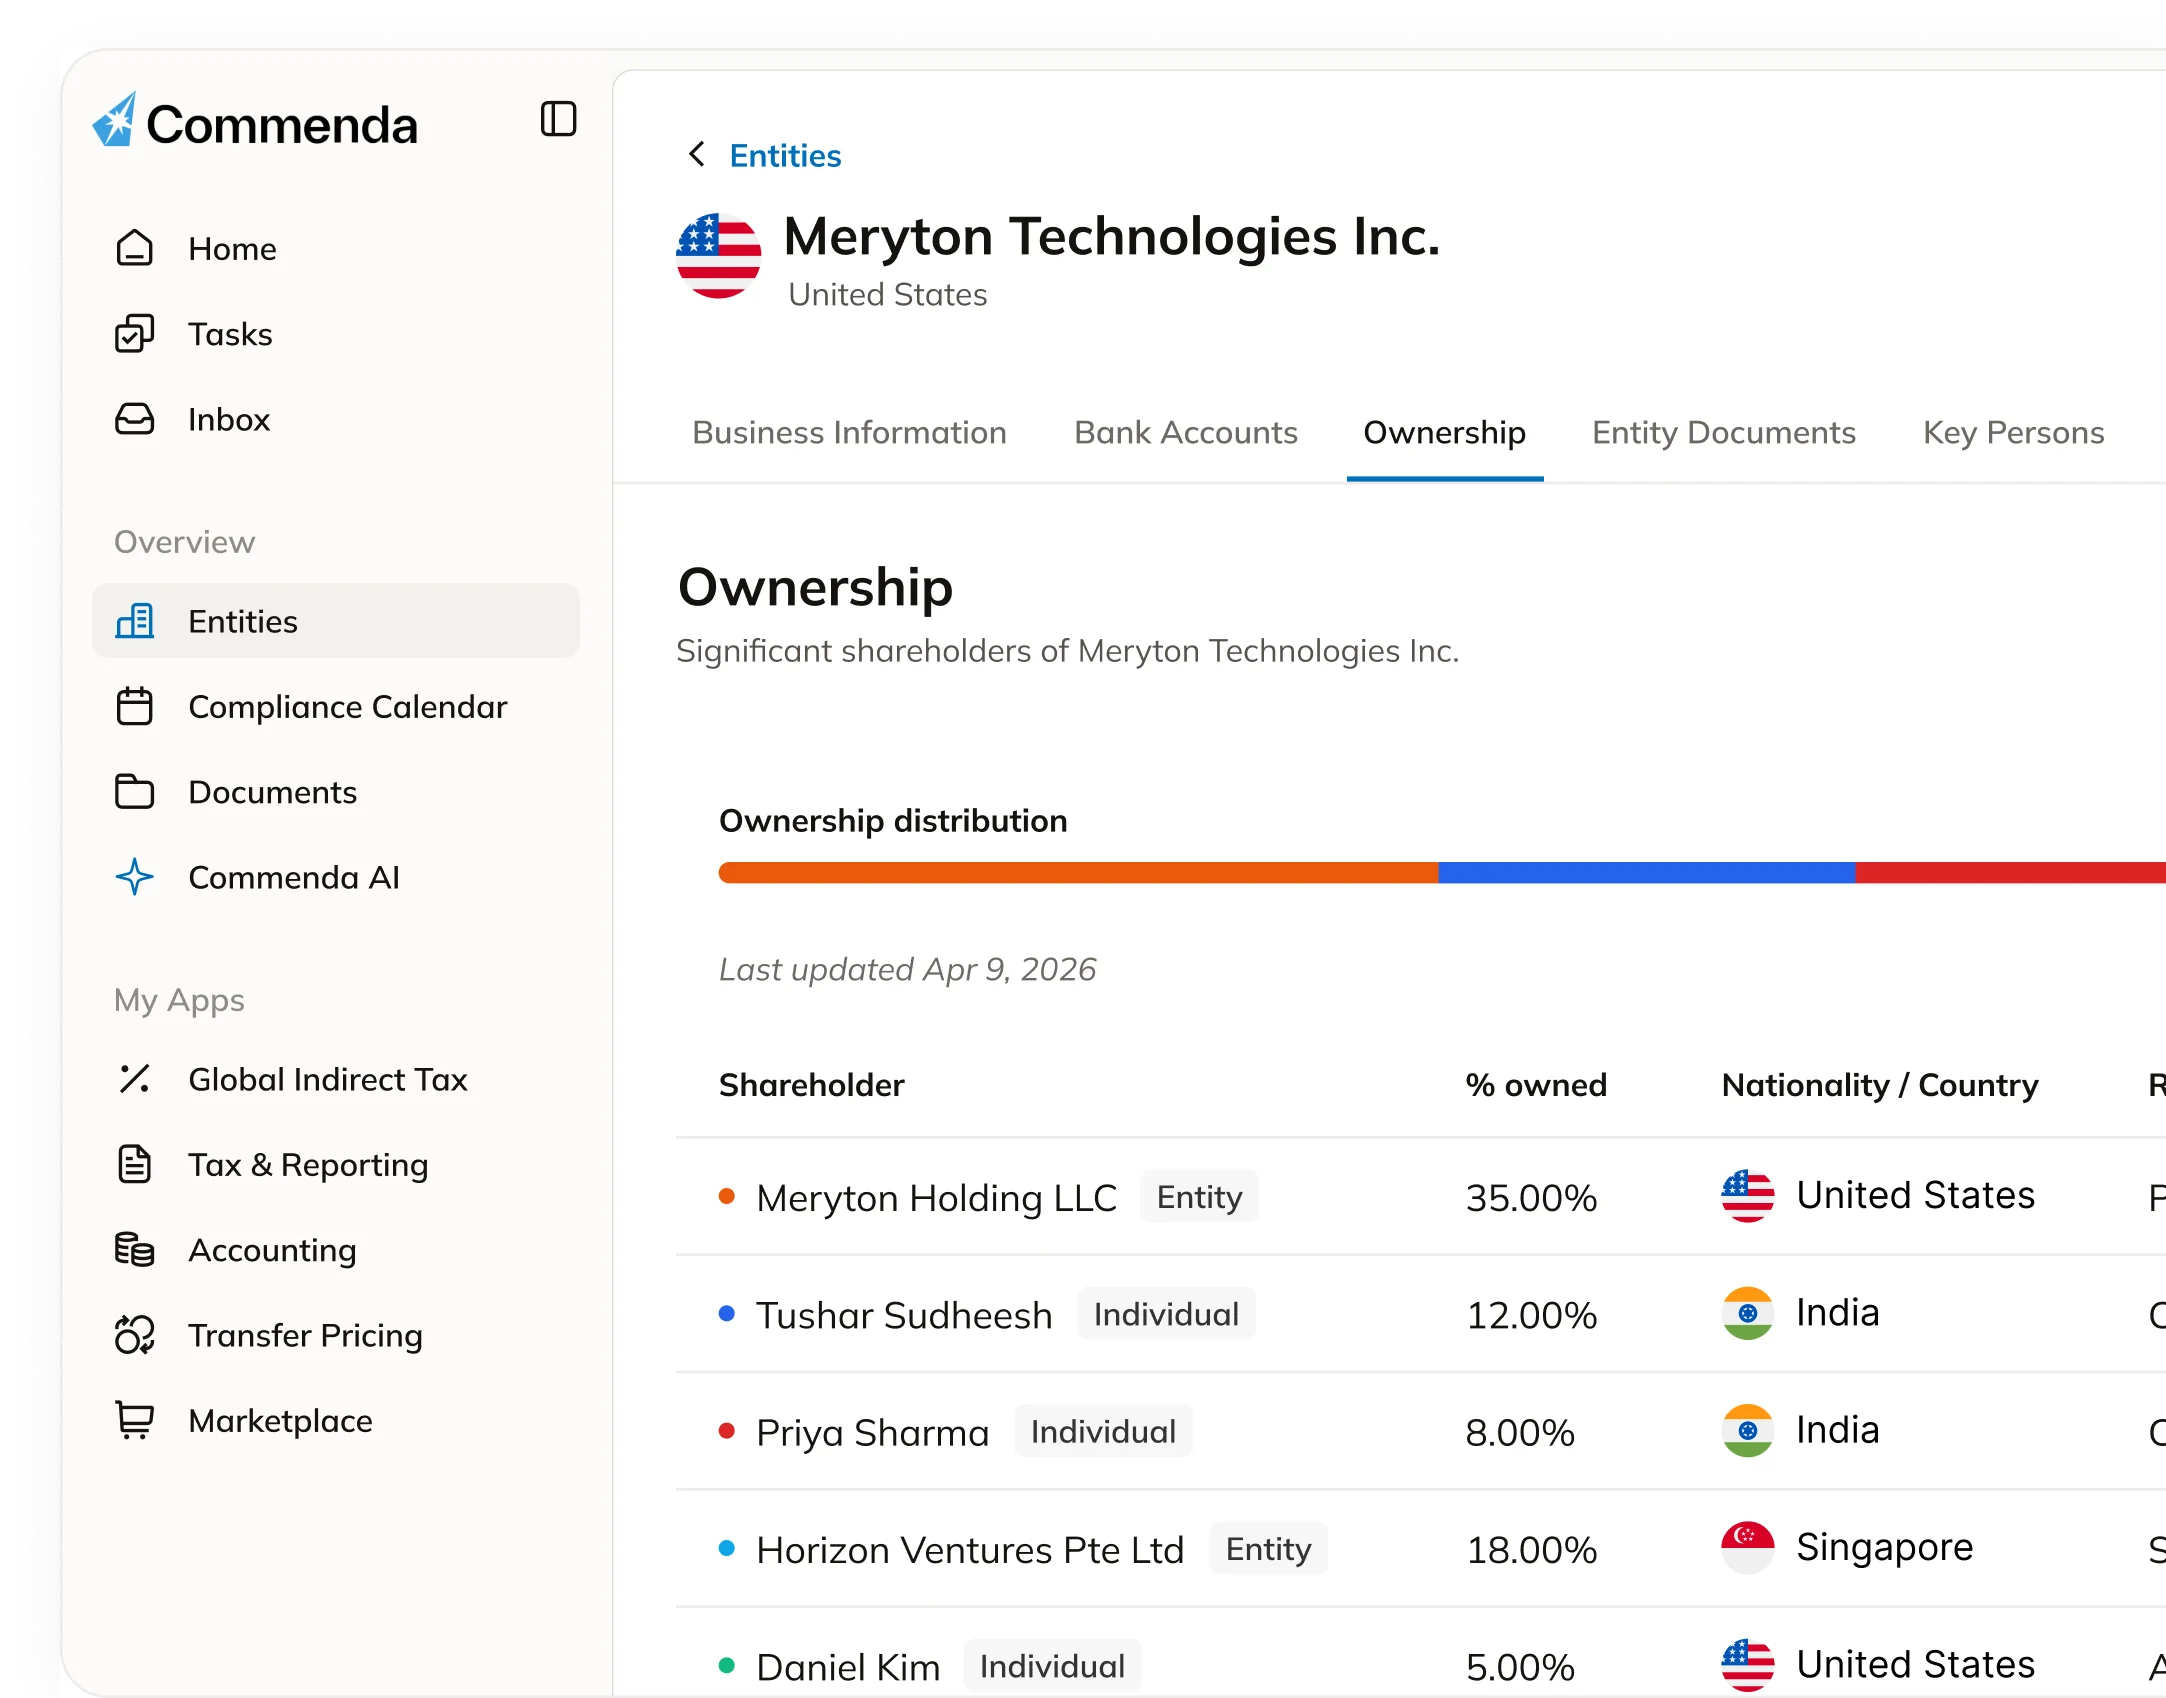Click the Last updated Apr 9, 2026 text
The width and height of the screenshot is (2166, 1698).
(907, 969)
